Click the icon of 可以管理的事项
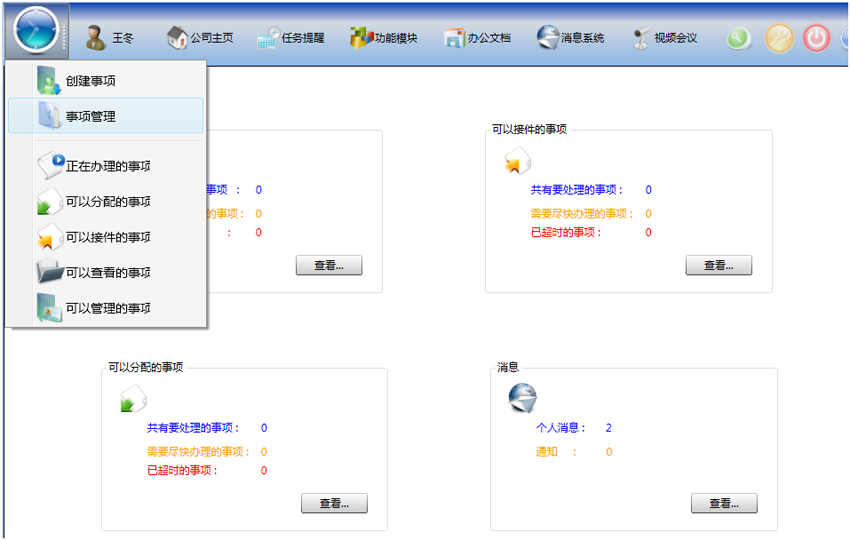850x540 pixels. pos(49,308)
